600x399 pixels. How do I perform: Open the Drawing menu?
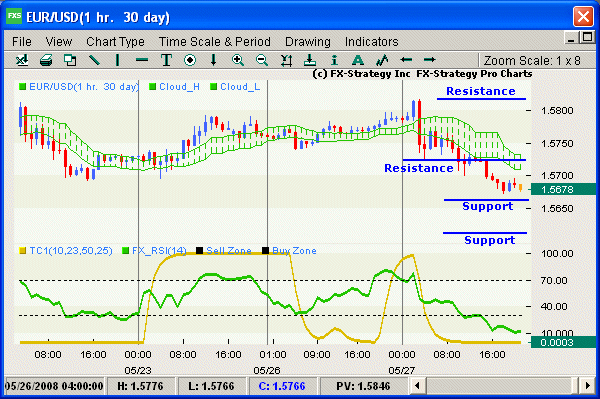pyautogui.click(x=308, y=41)
